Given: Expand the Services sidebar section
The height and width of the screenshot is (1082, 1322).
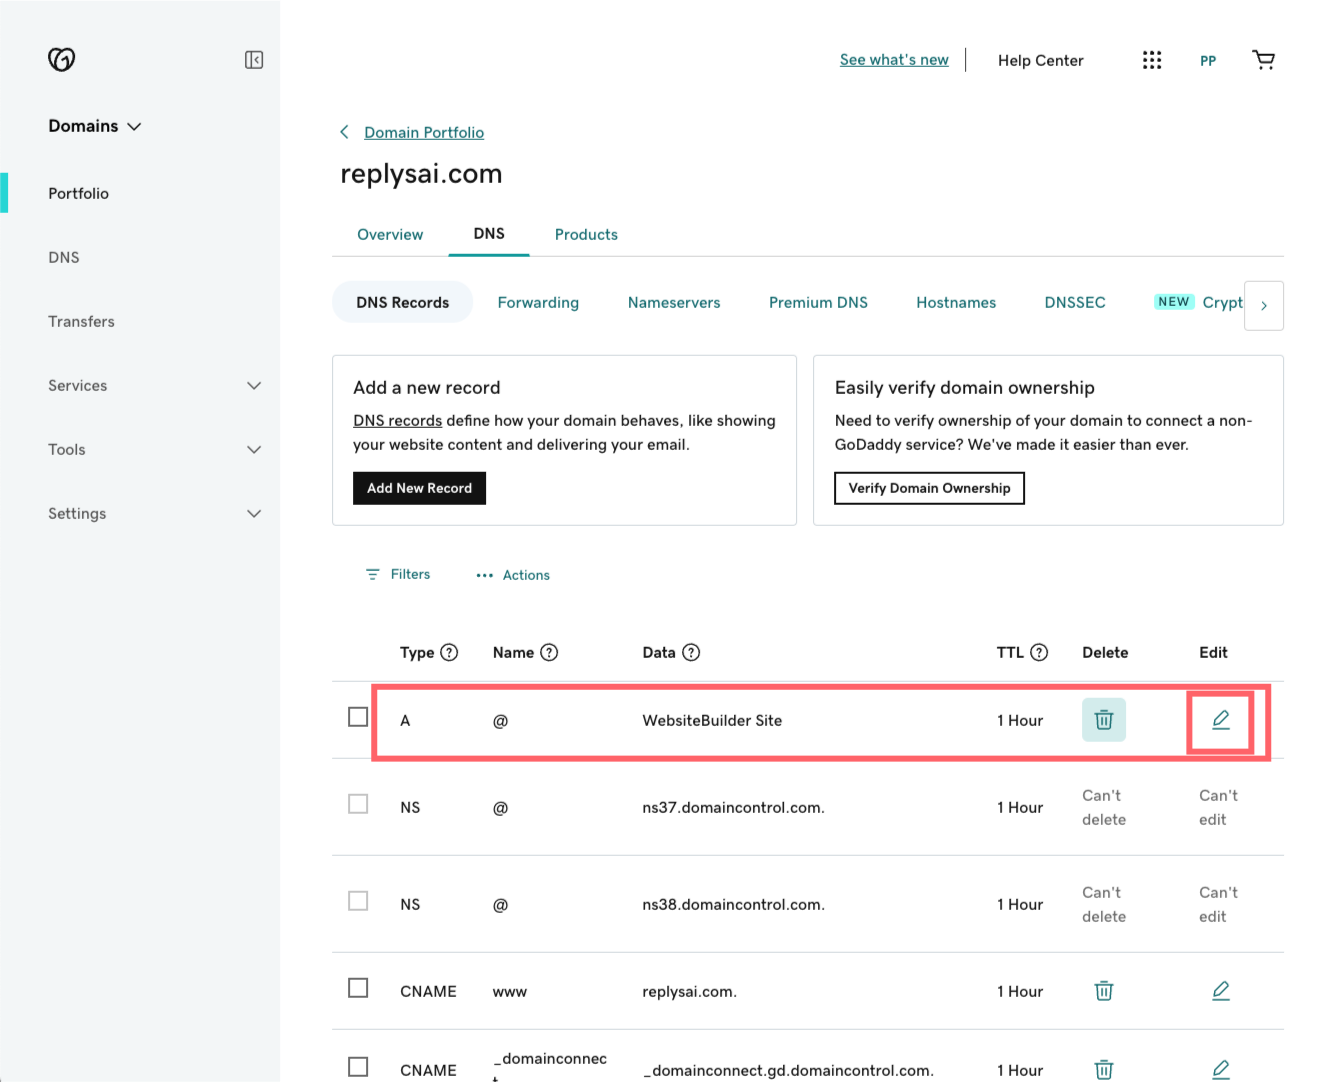Looking at the screenshot, I should pyautogui.click(x=254, y=386).
